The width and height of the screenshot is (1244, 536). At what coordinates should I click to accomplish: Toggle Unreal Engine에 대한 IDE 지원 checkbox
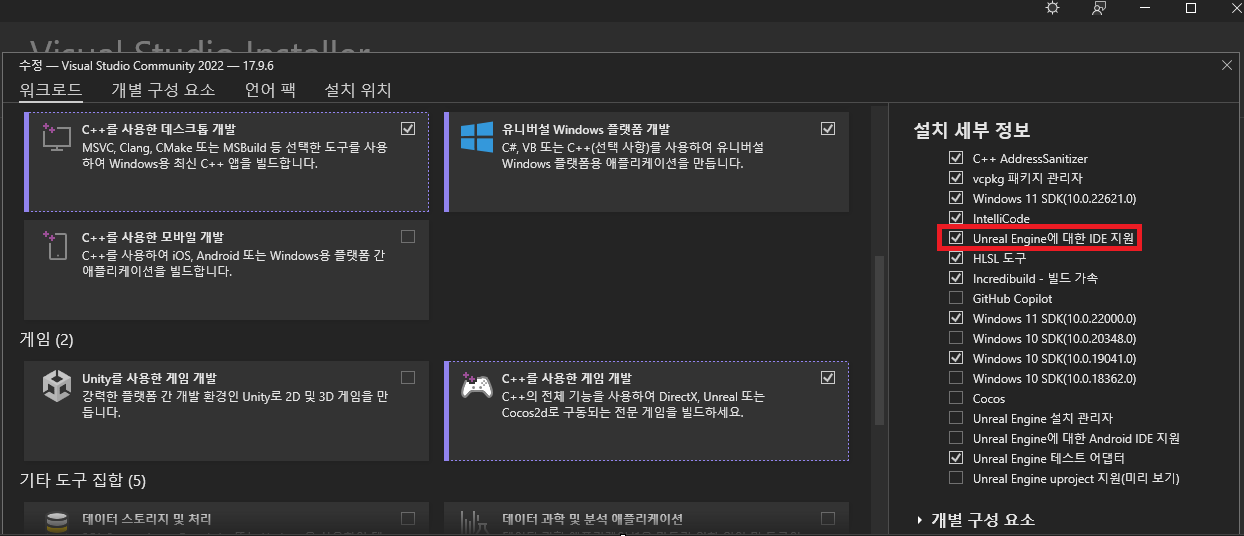click(956, 238)
